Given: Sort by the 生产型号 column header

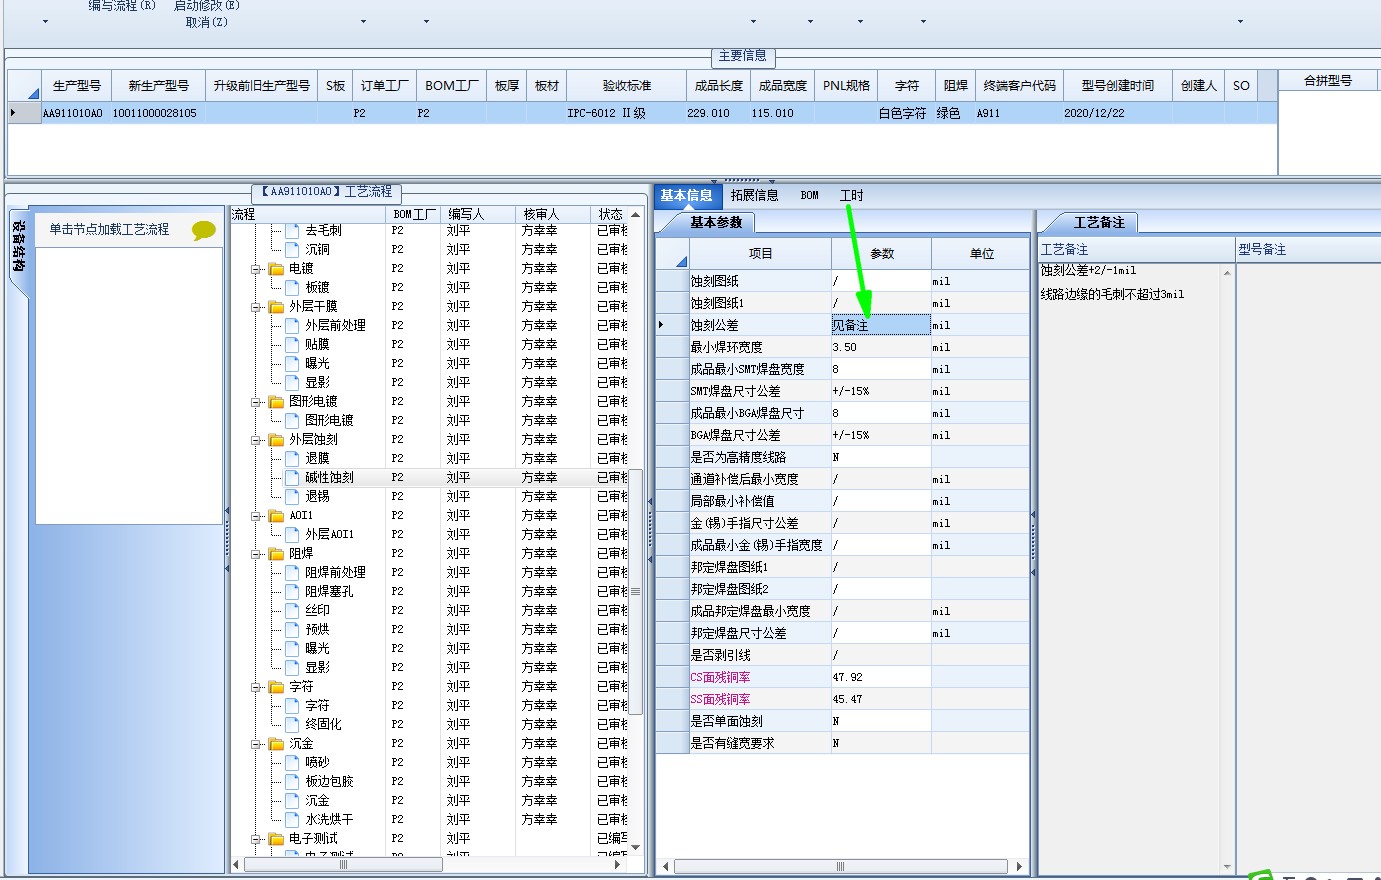Looking at the screenshot, I should point(76,86).
